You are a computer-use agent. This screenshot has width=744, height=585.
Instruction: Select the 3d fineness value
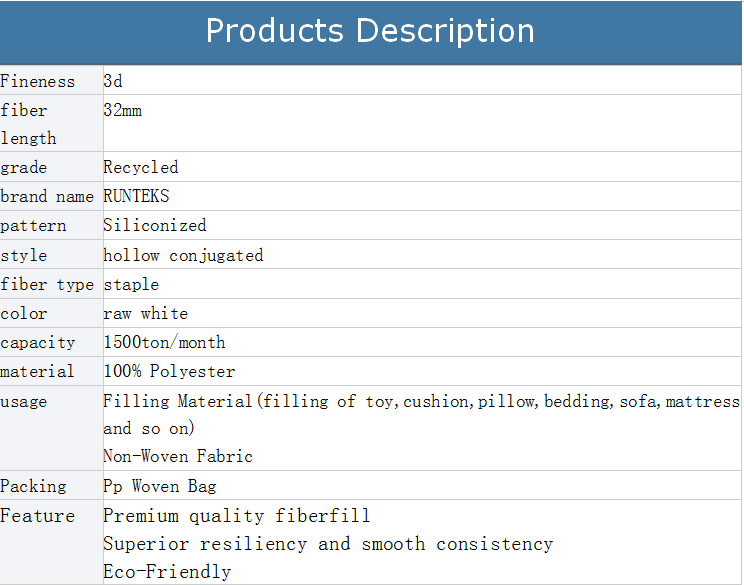[113, 81]
